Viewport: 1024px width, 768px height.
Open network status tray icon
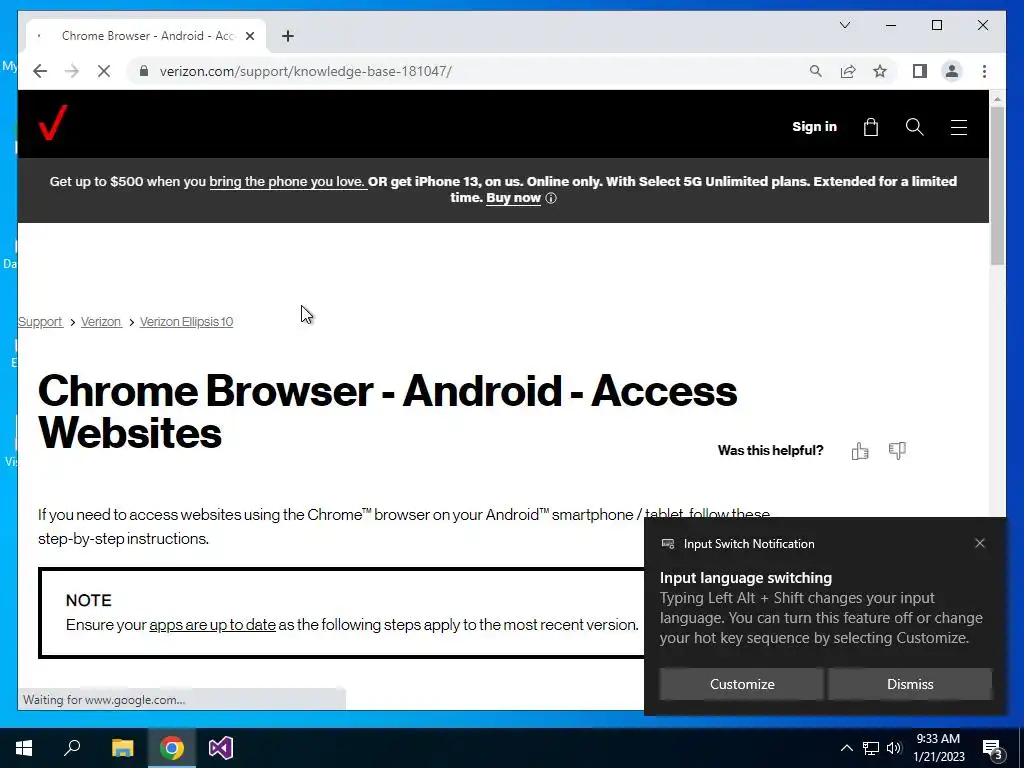point(871,748)
